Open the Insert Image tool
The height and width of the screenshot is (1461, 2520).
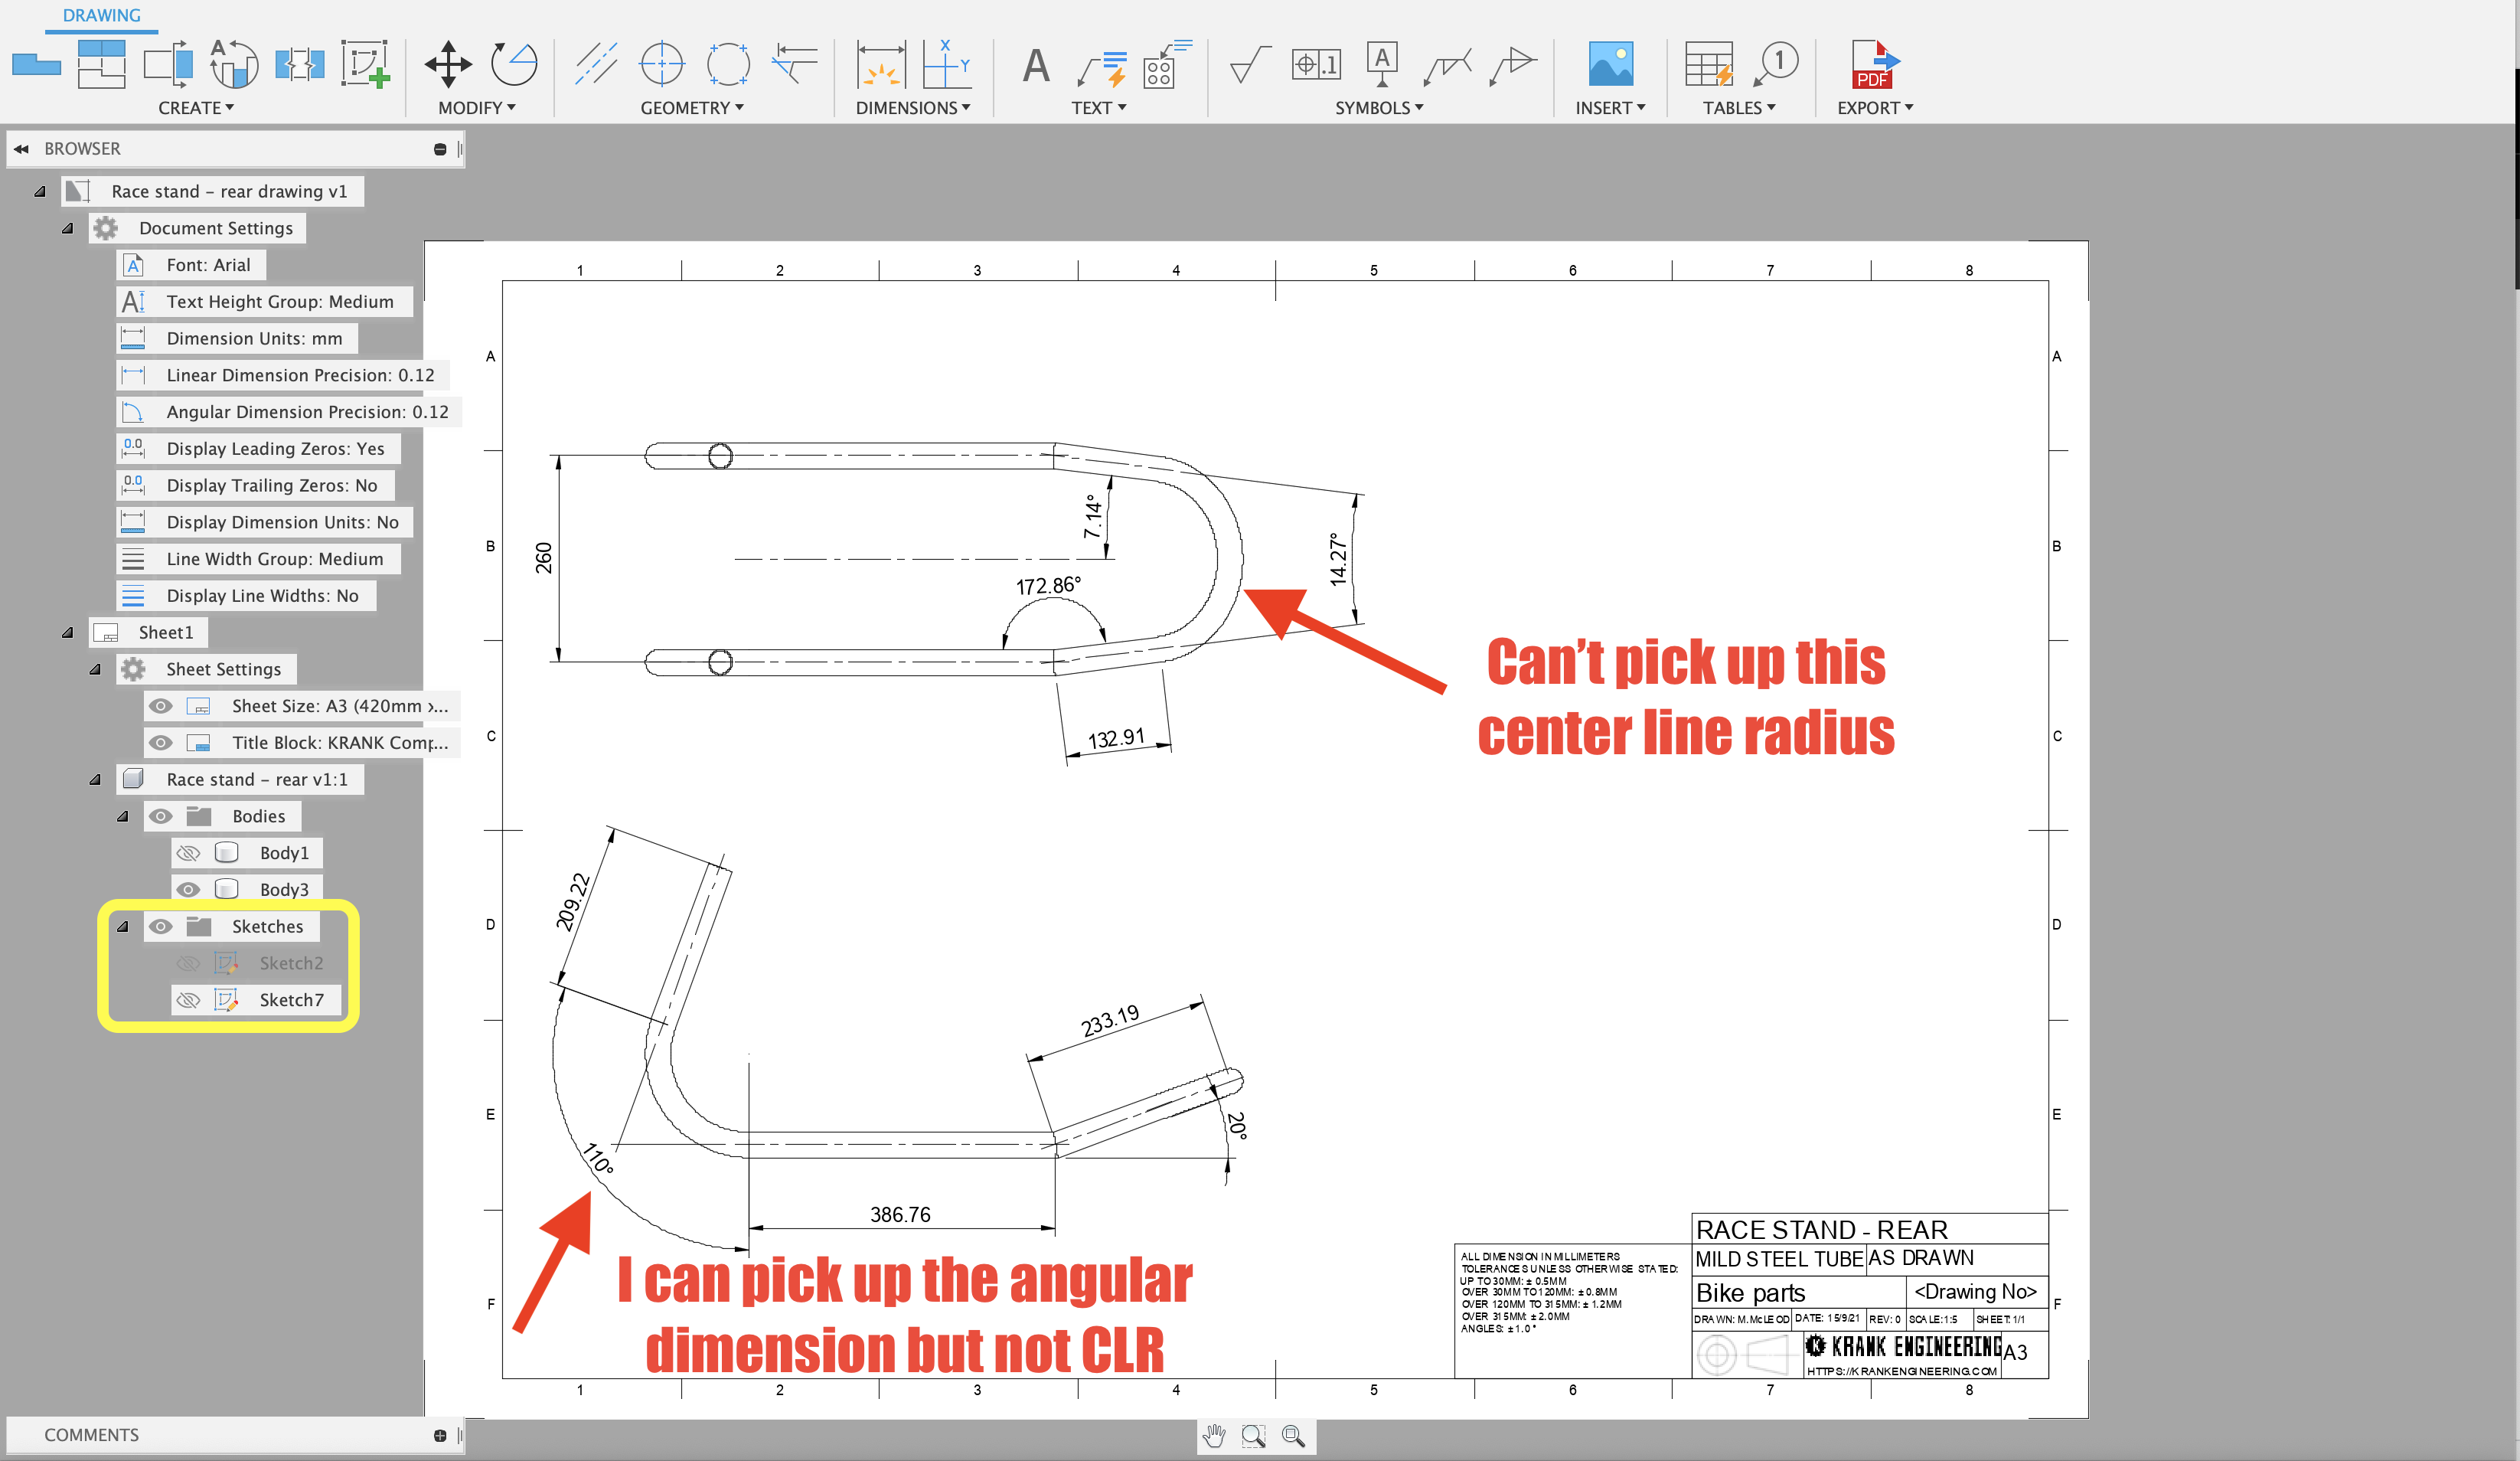click(x=1610, y=65)
